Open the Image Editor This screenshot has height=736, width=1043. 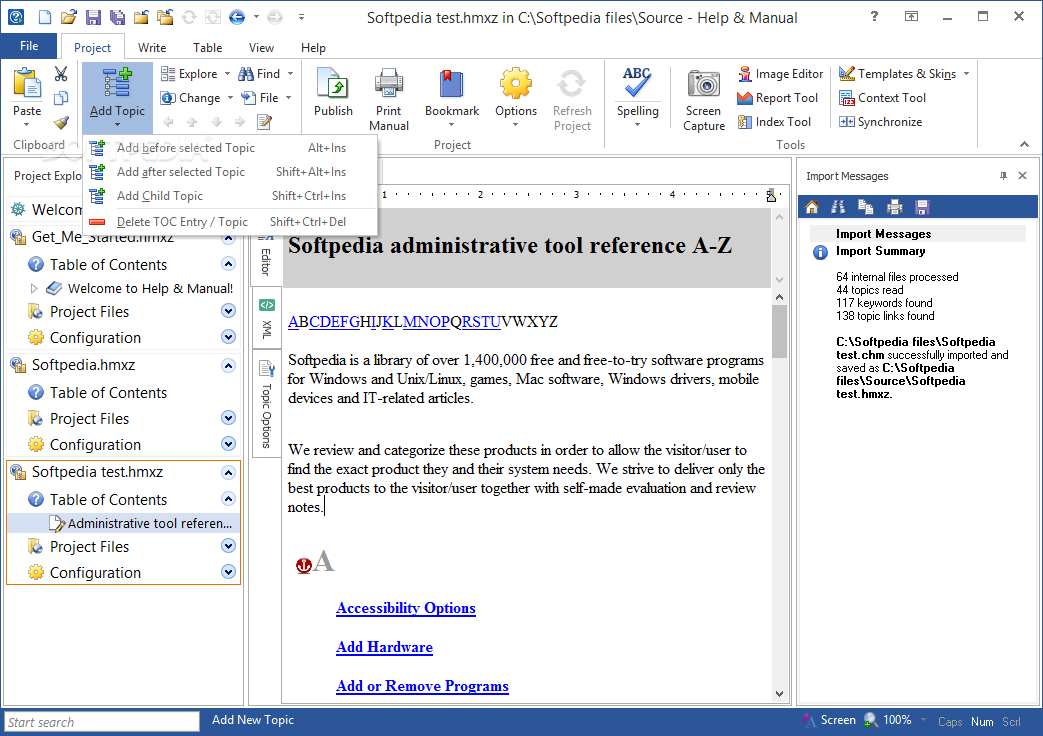pyautogui.click(x=780, y=74)
